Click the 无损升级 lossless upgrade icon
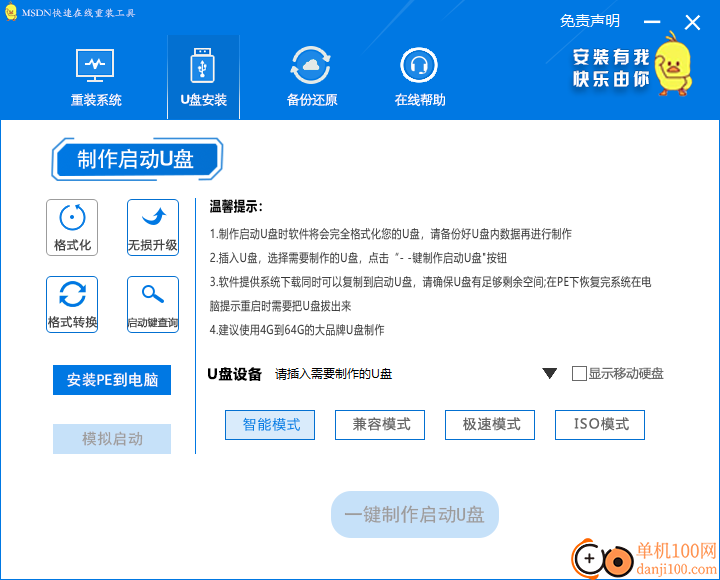The height and width of the screenshot is (580, 720). click(153, 227)
